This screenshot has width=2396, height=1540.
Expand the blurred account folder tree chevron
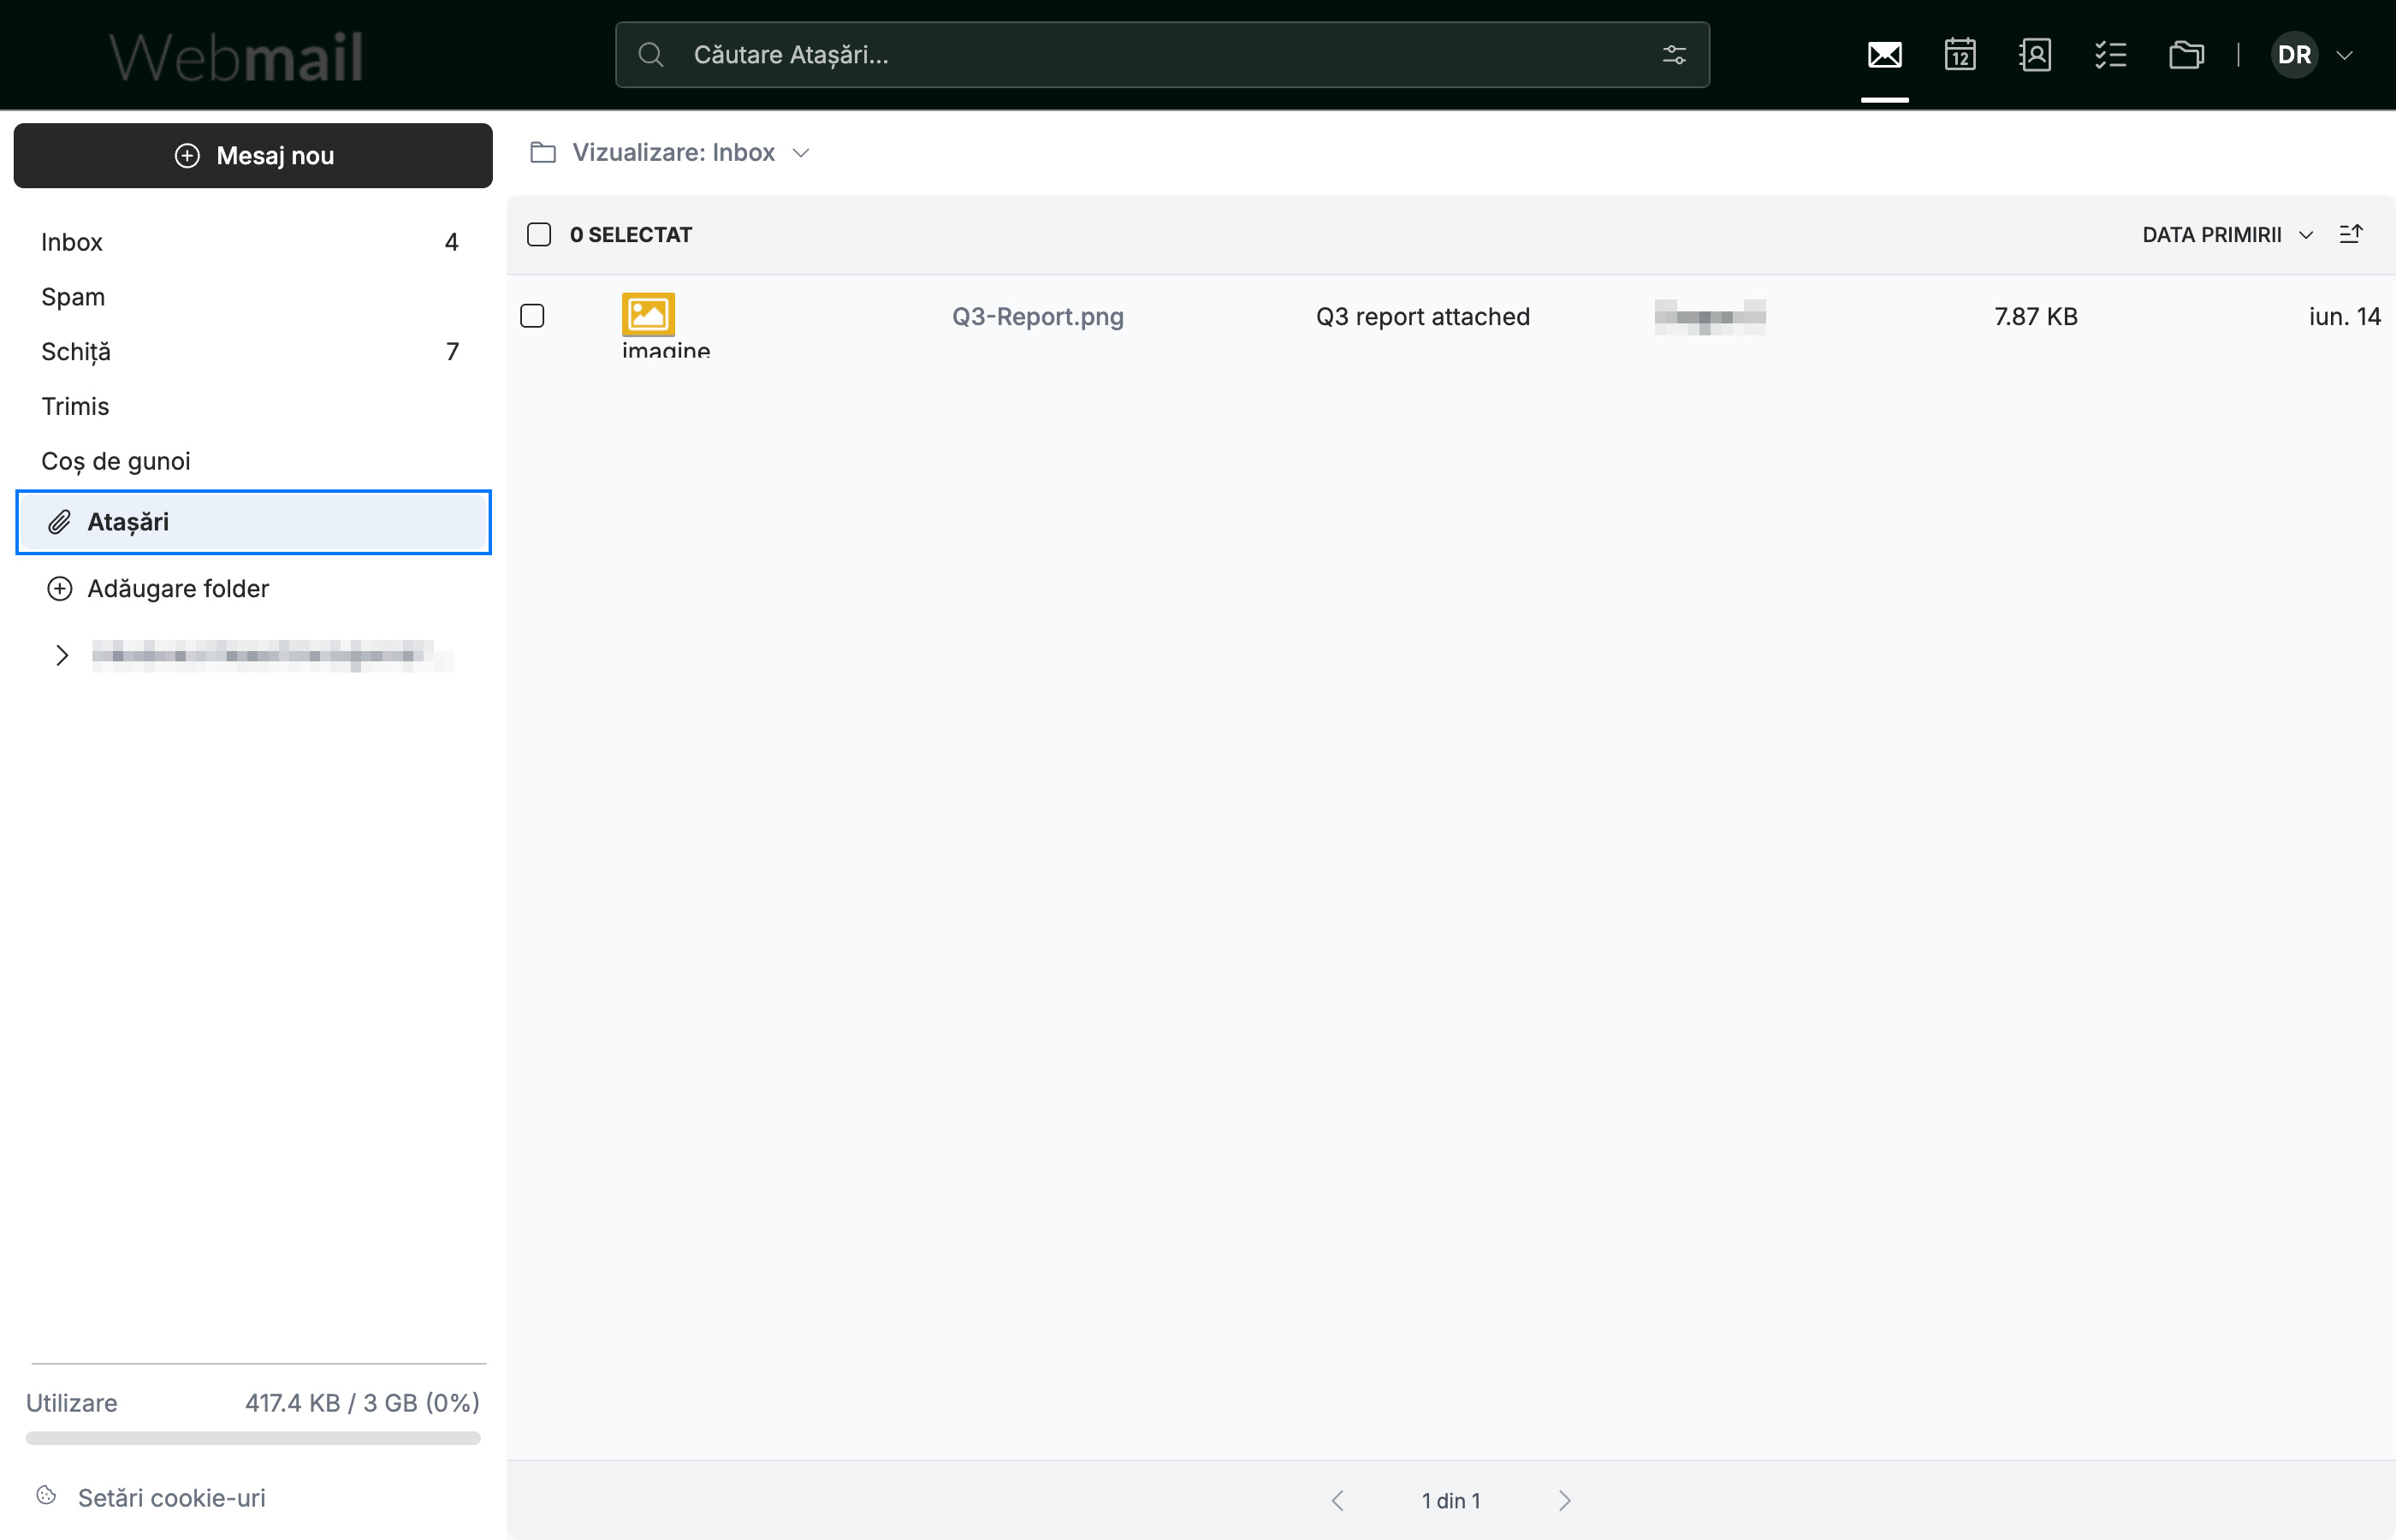point(62,656)
